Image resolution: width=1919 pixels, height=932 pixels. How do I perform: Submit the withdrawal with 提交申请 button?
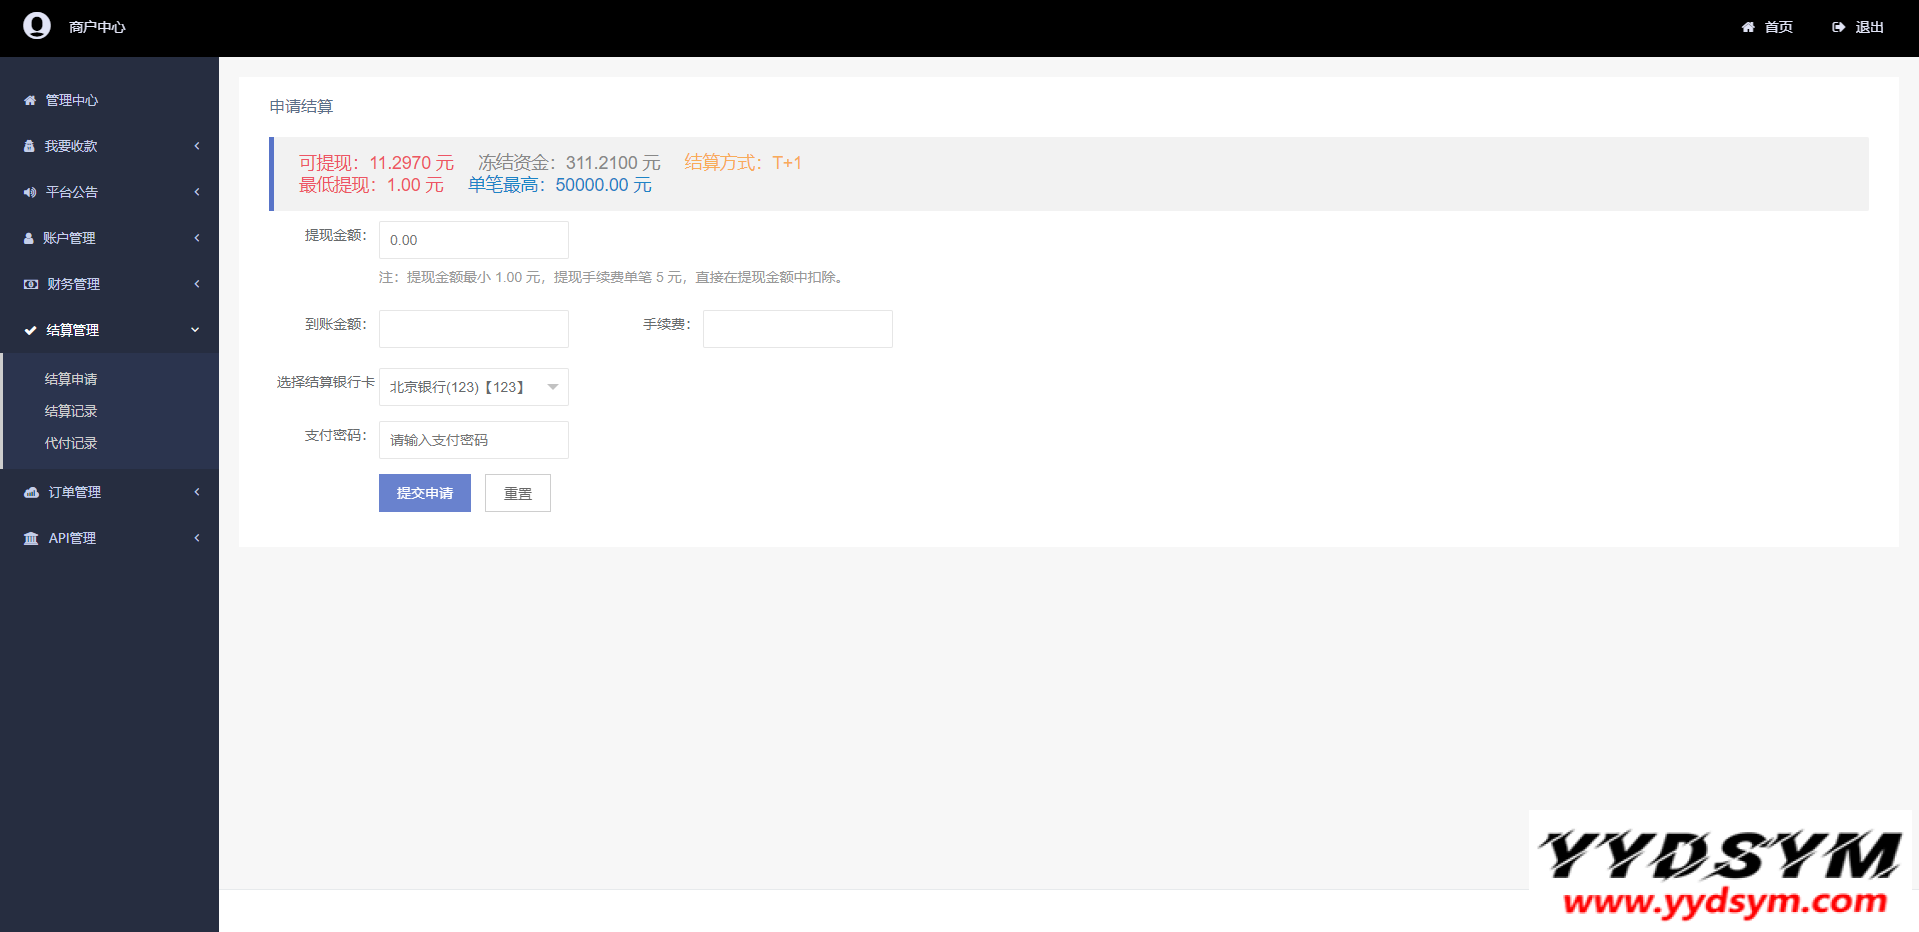click(424, 493)
